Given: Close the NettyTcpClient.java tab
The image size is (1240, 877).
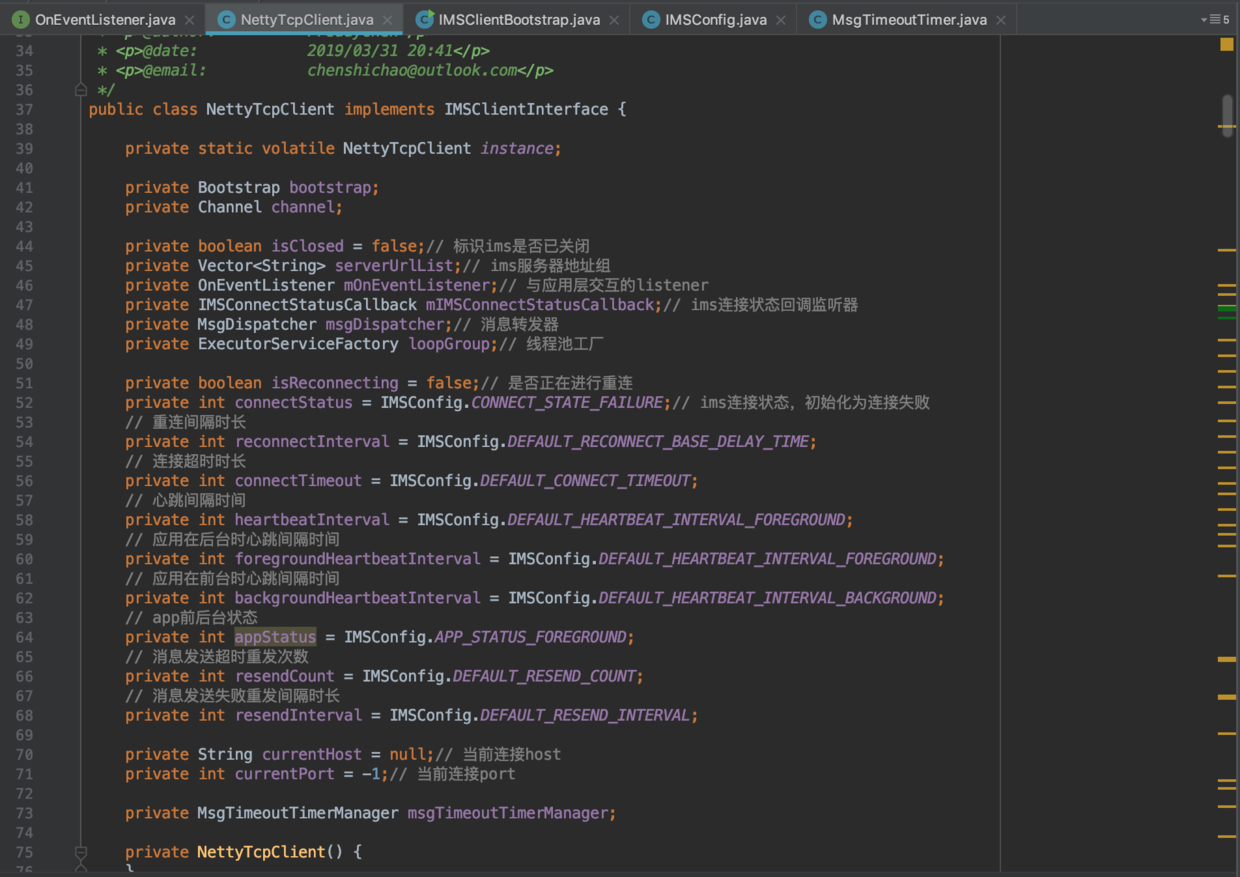Looking at the screenshot, I should [388, 18].
